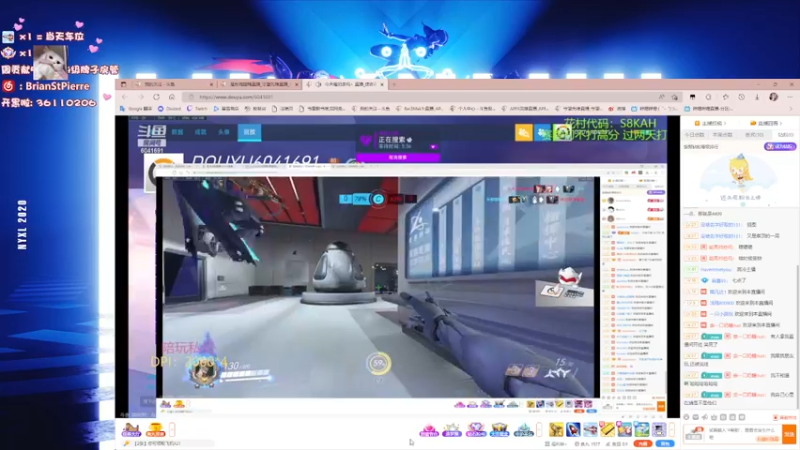The height and width of the screenshot is (450, 800).
Task: Open the Twitch bookmark
Action: tap(197, 109)
